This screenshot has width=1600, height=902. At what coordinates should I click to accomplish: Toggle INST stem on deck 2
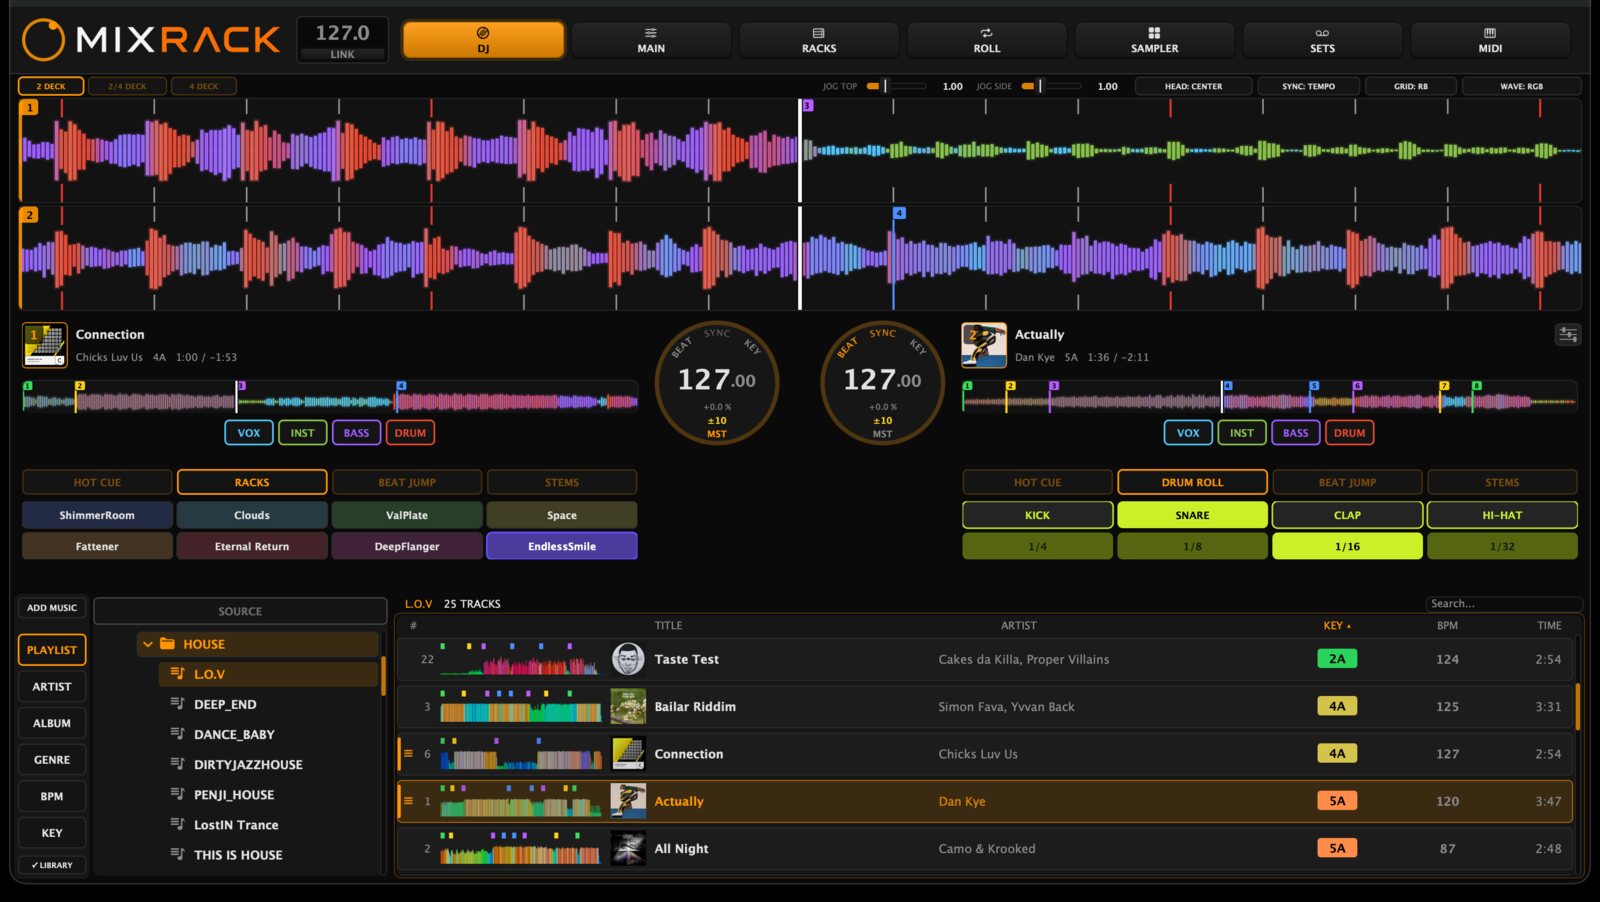pyautogui.click(x=1241, y=433)
